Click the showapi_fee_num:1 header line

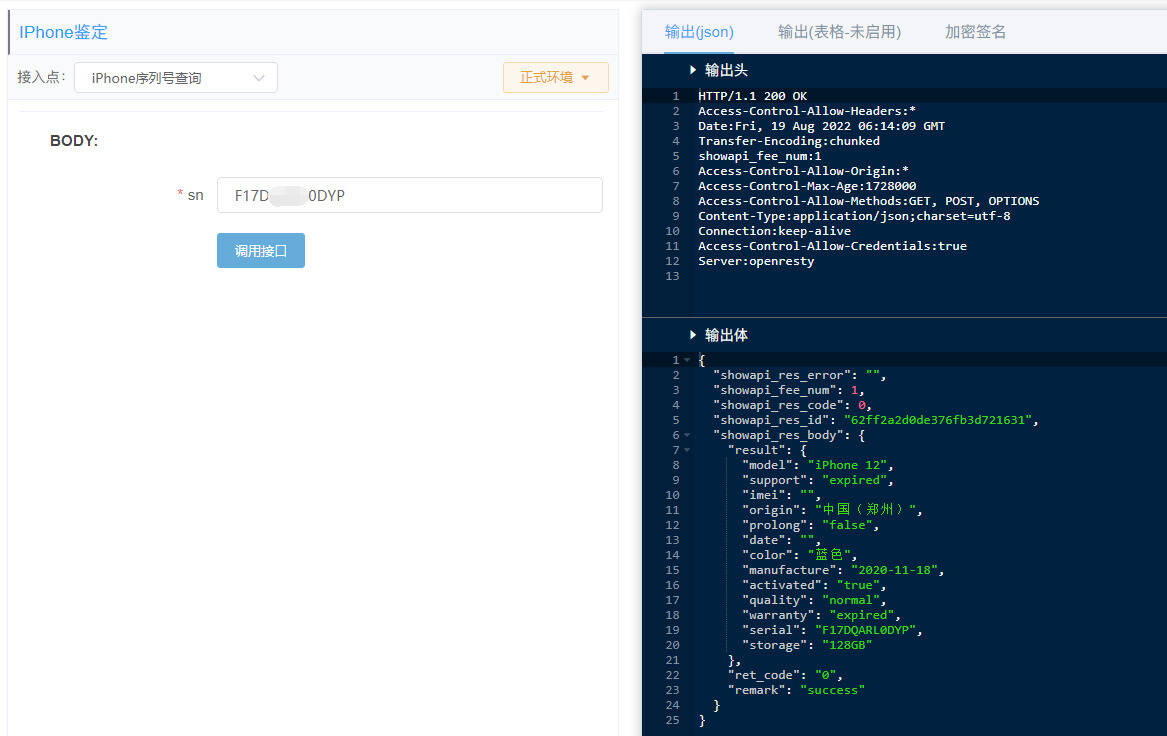point(760,156)
